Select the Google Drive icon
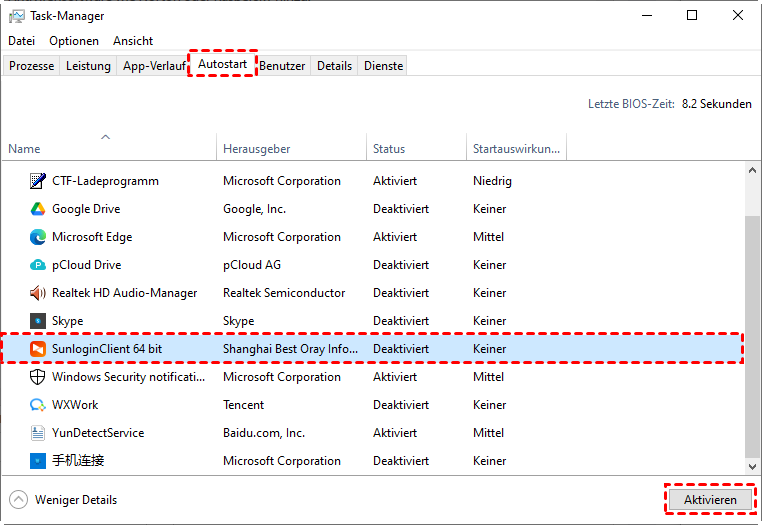The image size is (762, 525). [37, 209]
